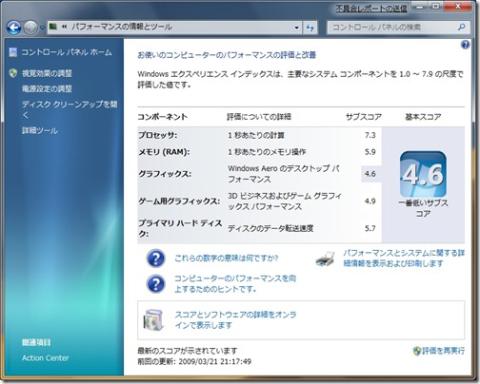Click 評価を再実行 link
The width and height of the screenshot is (480, 384).
click(443, 351)
